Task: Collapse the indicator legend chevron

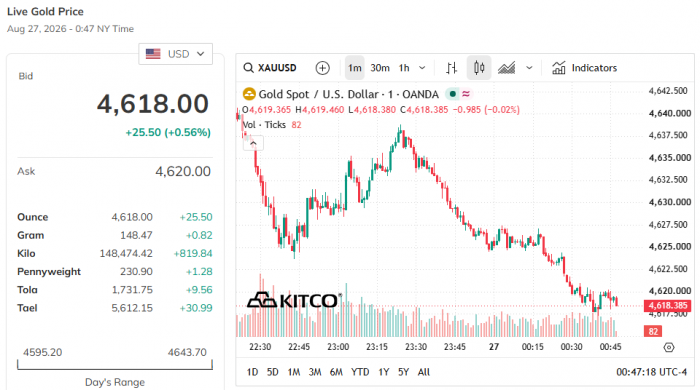Action: pyautogui.click(x=253, y=143)
